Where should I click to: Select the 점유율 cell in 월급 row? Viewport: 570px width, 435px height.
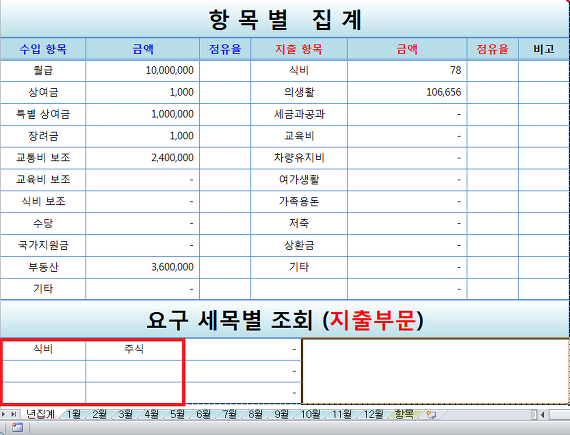(225, 71)
